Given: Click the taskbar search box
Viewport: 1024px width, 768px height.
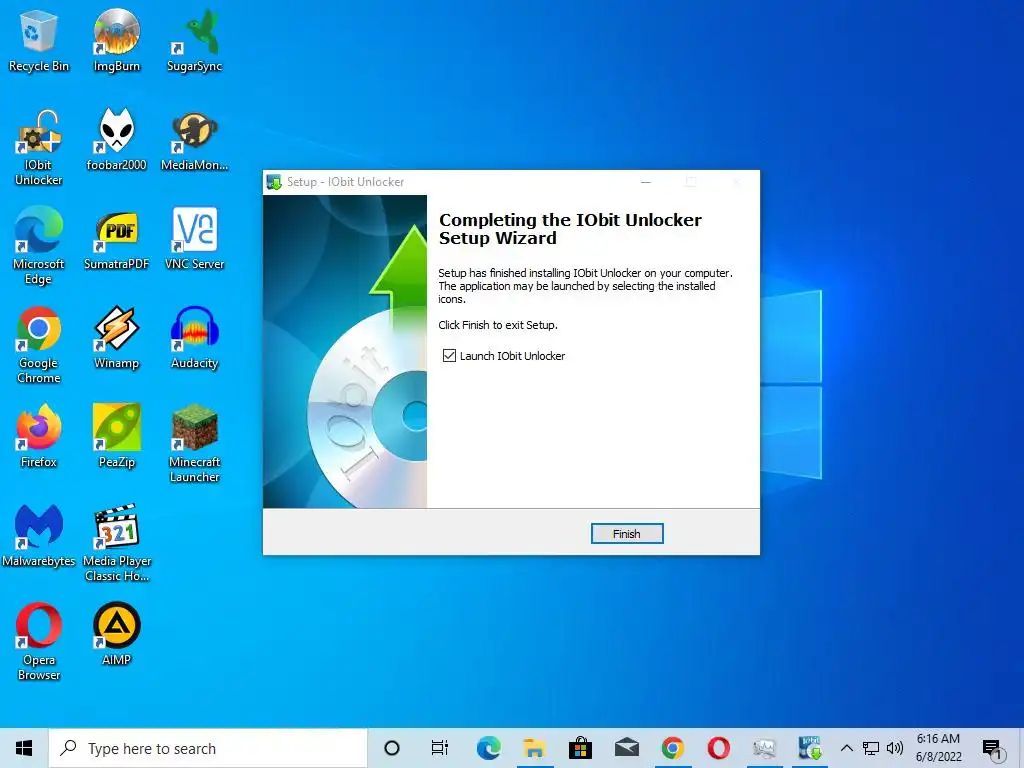Looking at the screenshot, I should (208, 748).
